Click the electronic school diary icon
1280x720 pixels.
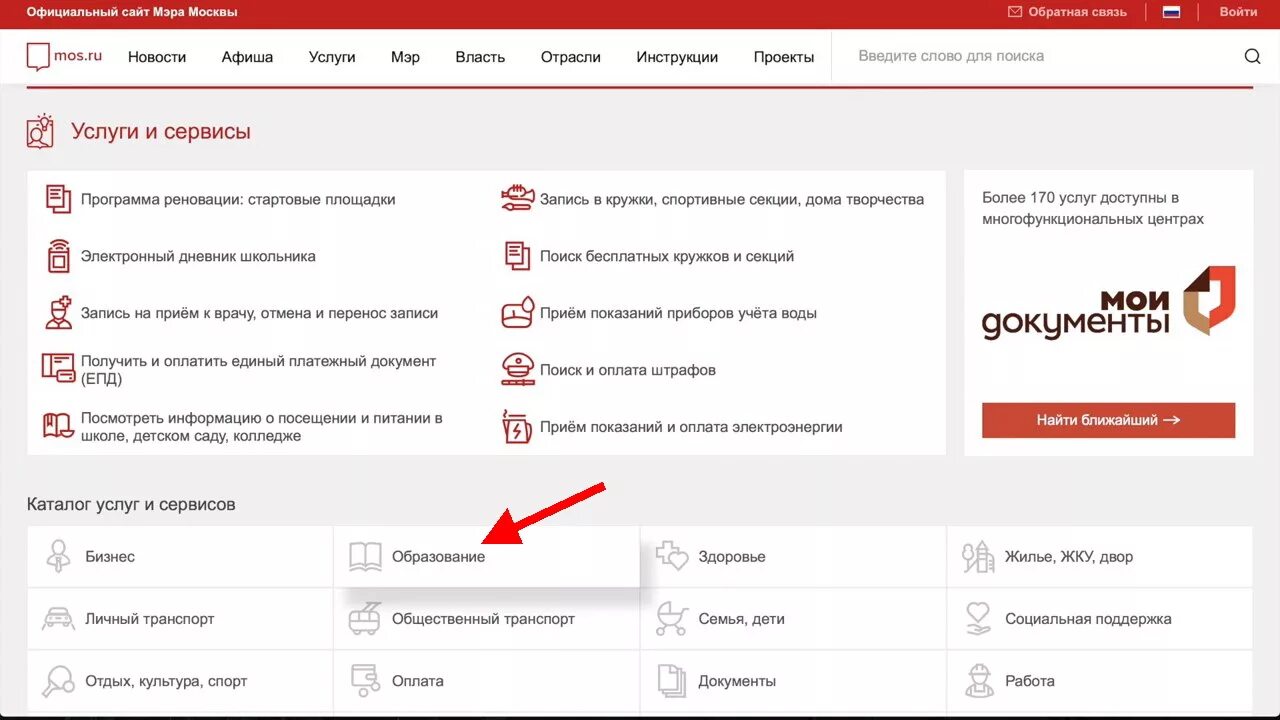pos(59,256)
